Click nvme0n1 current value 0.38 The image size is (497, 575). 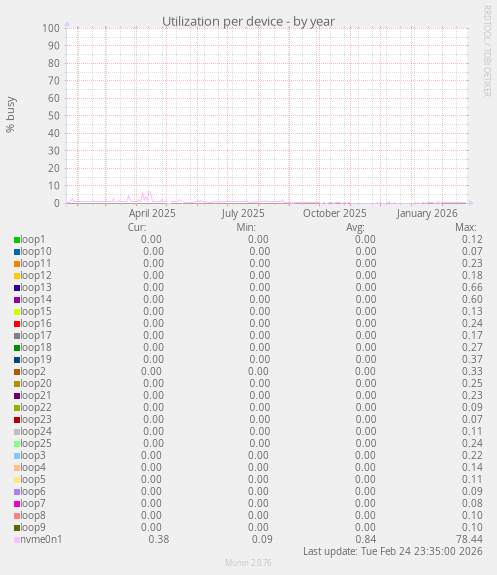point(158,539)
